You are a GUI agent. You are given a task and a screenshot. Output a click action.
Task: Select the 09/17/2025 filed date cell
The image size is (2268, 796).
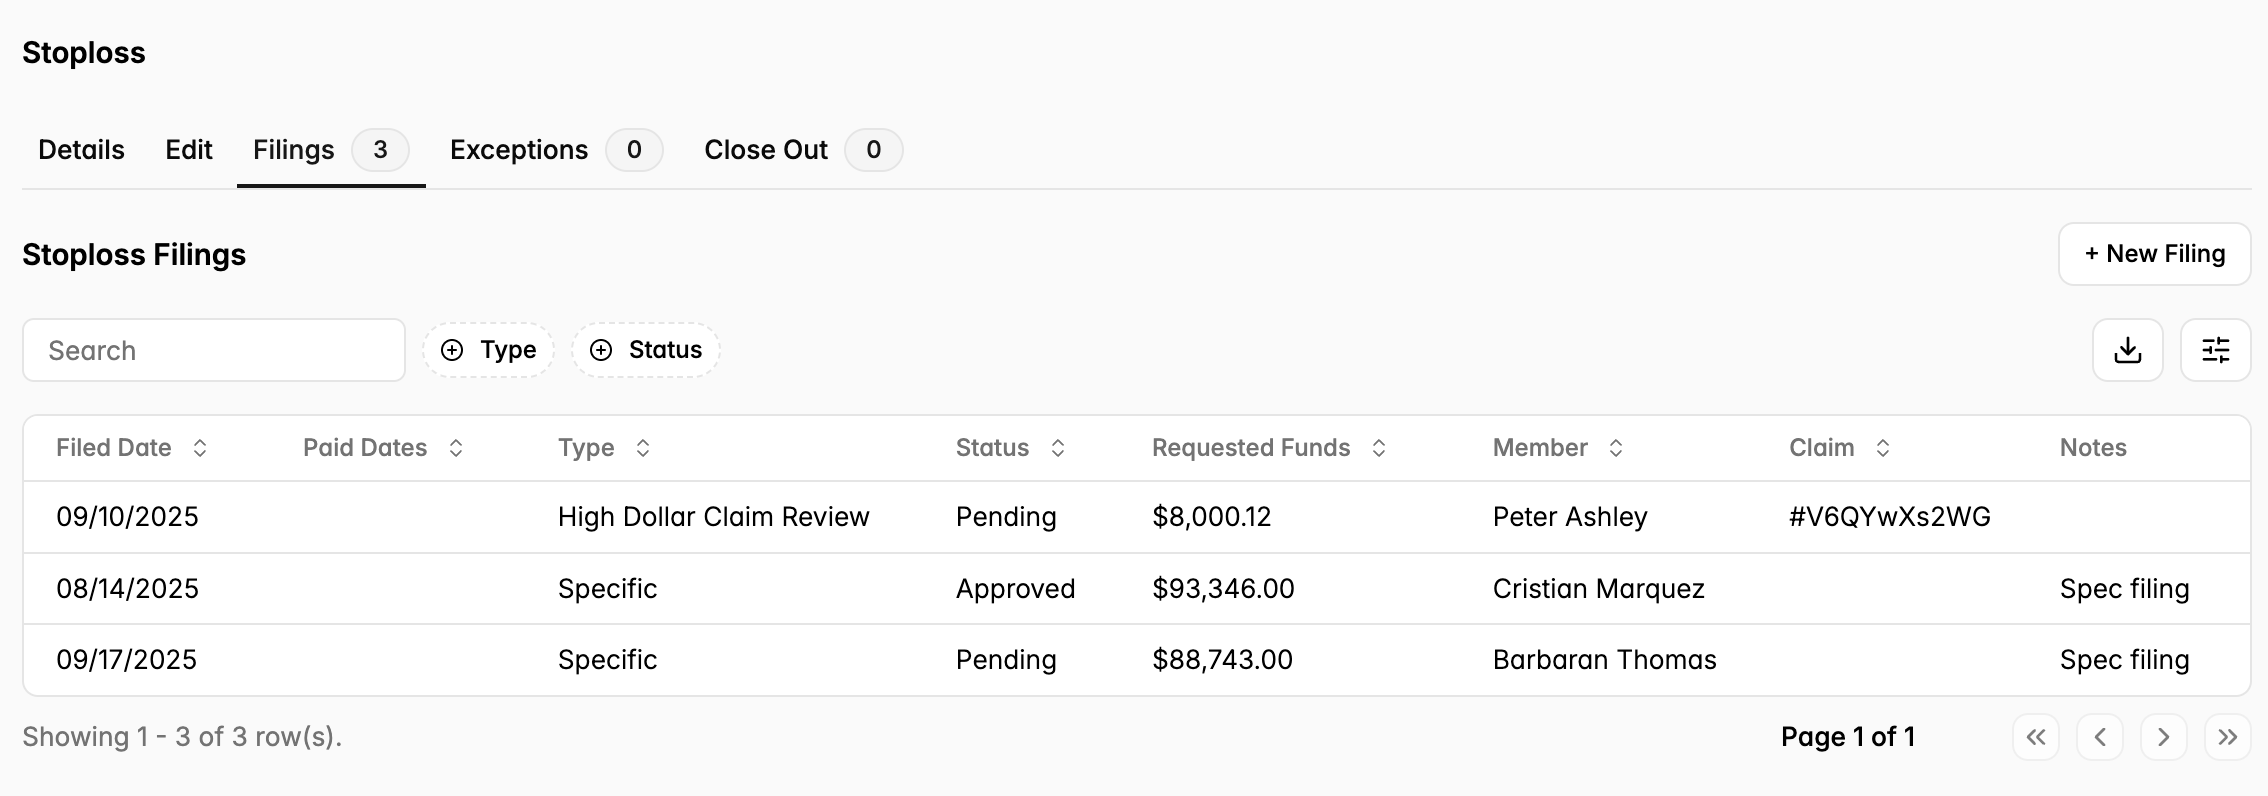click(126, 660)
